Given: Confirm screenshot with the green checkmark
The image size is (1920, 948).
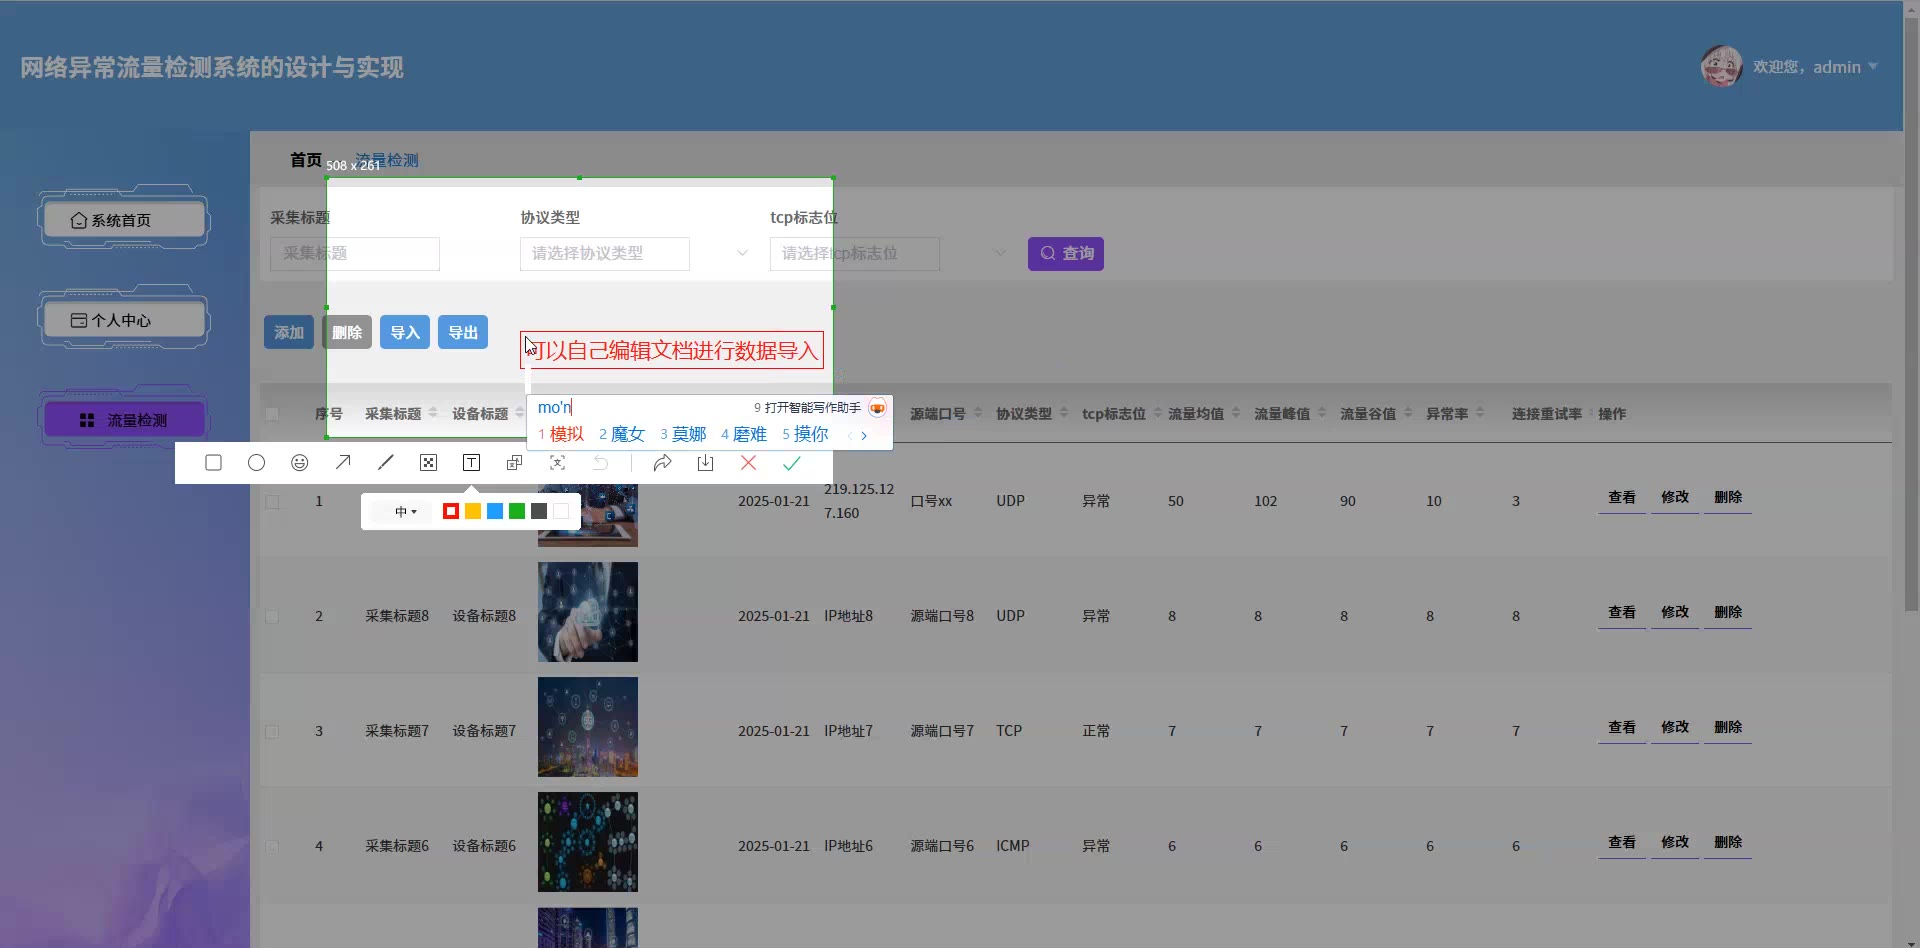Looking at the screenshot, I should (791, 463).
